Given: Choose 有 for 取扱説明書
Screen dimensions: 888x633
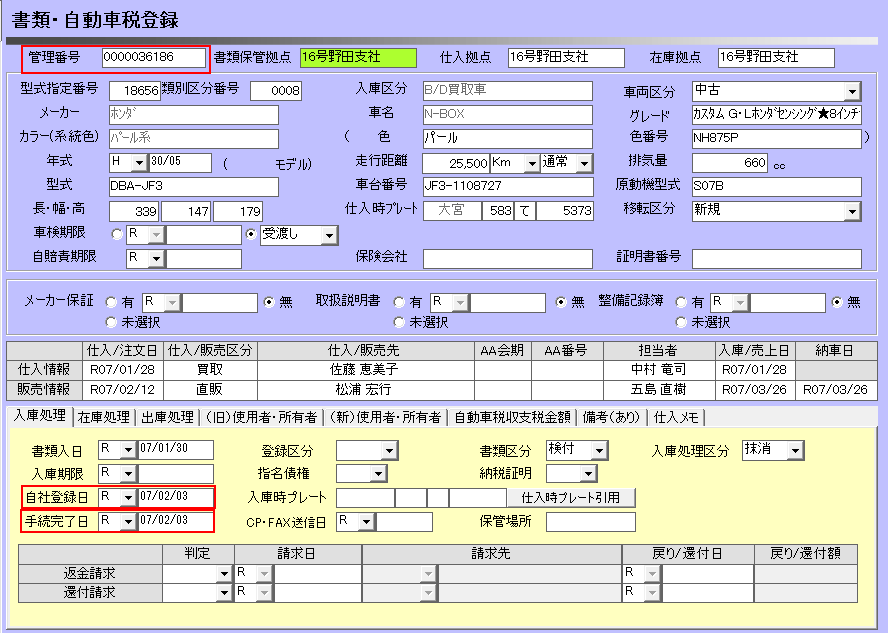Looking at the screenshot, I should point(399,302).
